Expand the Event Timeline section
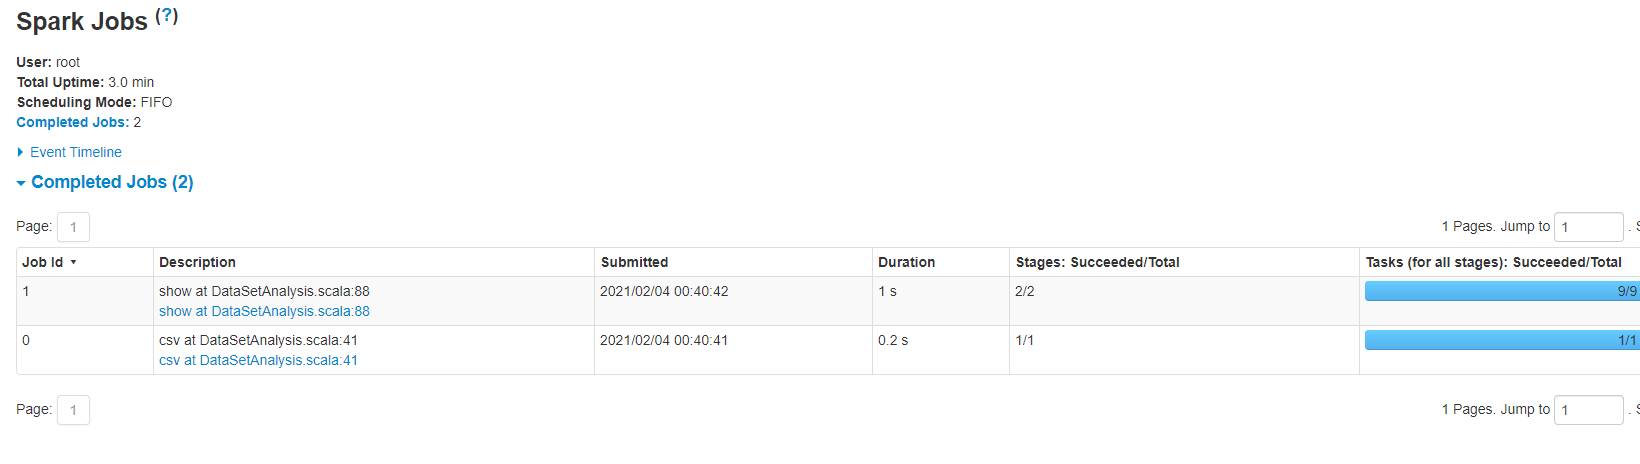Viewport: 1640px width, 464px height. 76,152
